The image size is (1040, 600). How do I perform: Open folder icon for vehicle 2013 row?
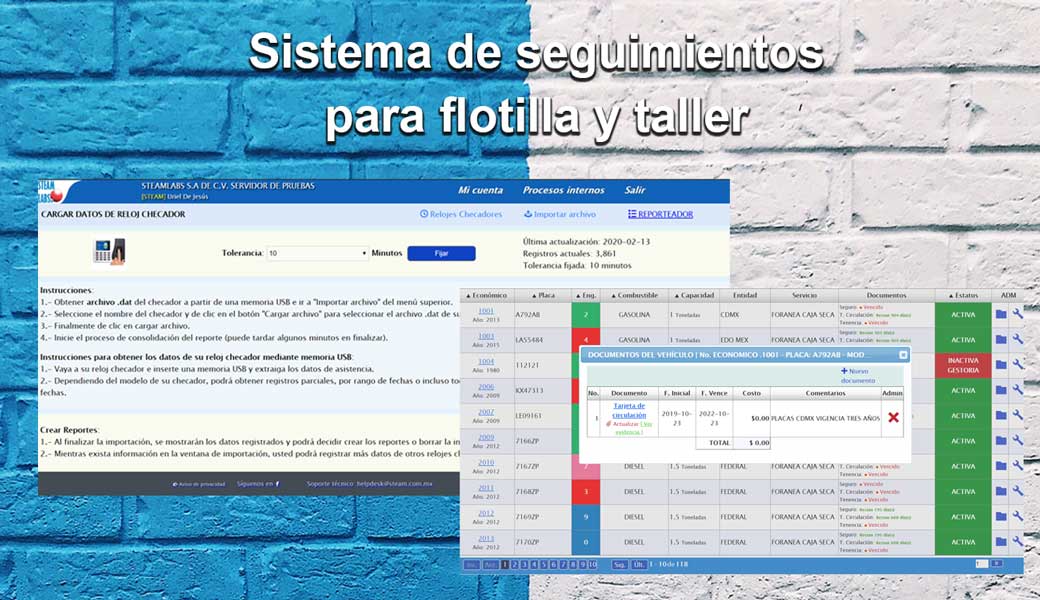point(1001,542)
